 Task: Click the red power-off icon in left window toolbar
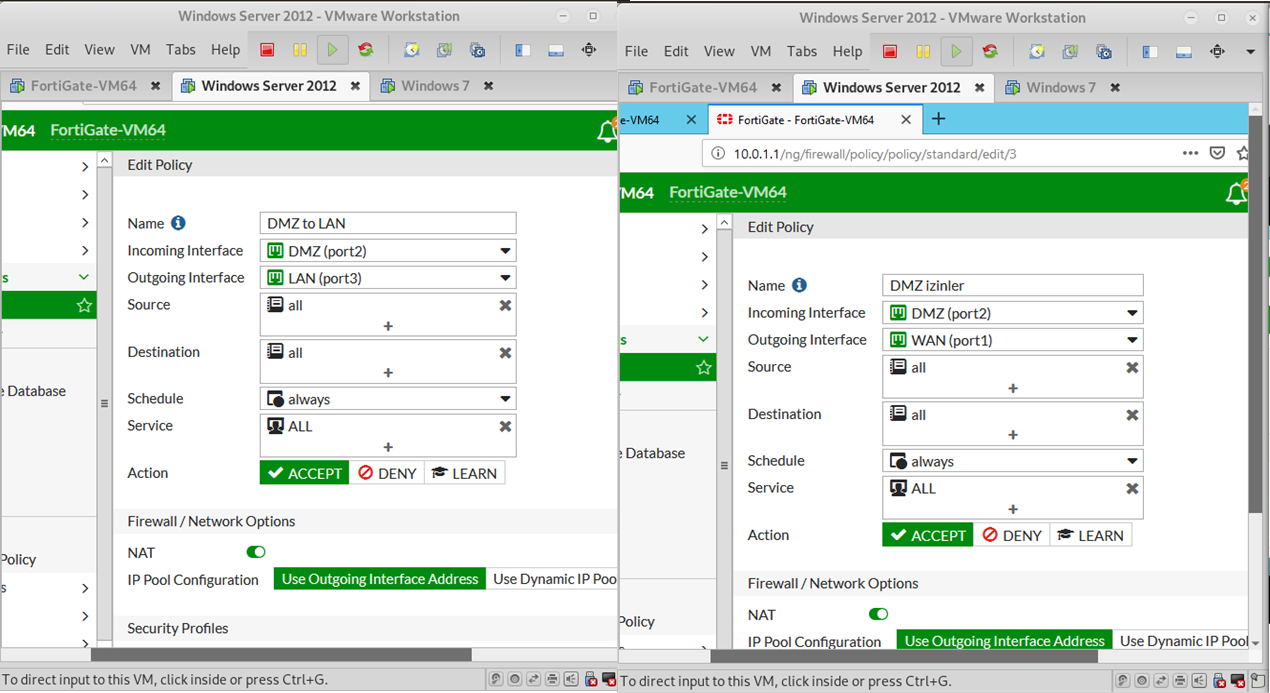267,50
